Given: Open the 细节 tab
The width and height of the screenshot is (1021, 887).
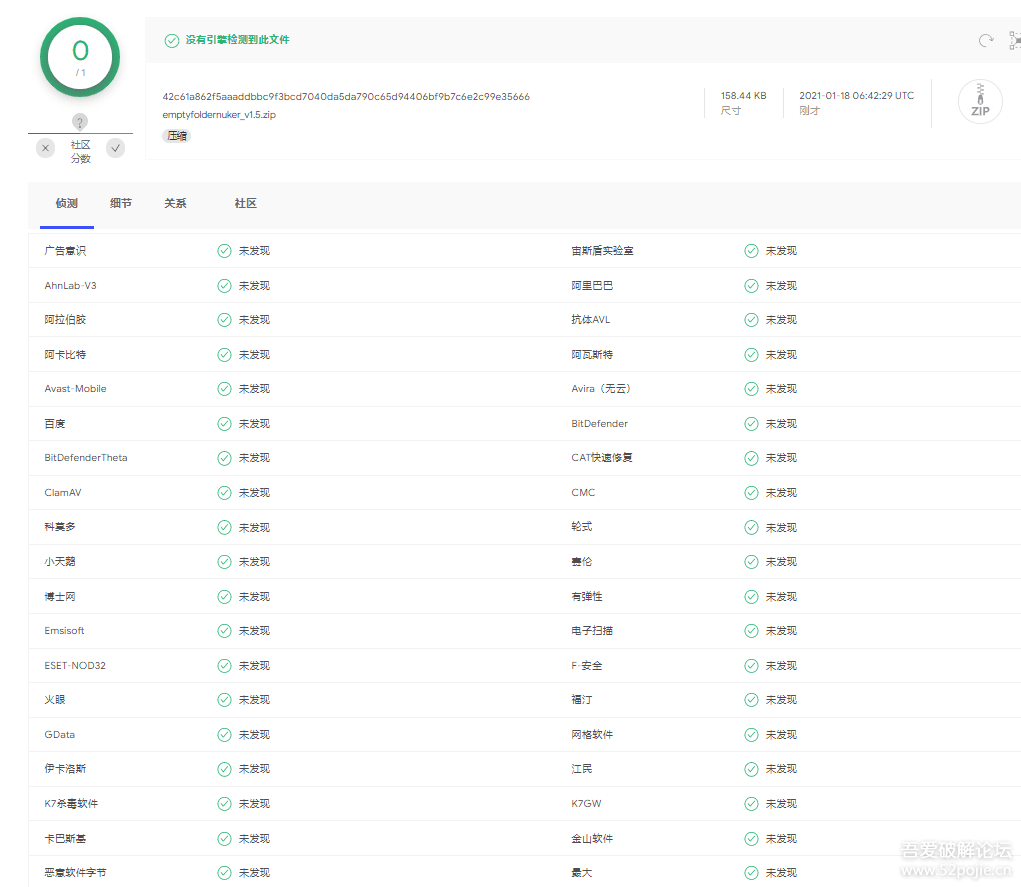Looking at the screenshot, I should pos(121,203).
